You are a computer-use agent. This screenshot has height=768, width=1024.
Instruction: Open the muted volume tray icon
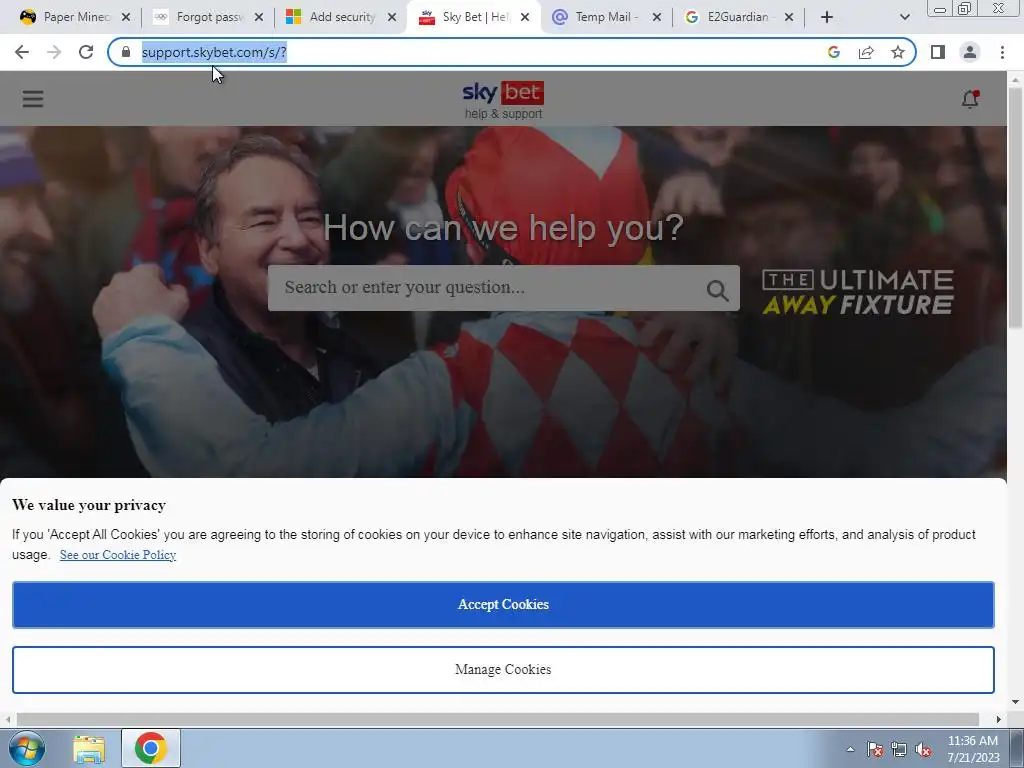tap(923, 749)
